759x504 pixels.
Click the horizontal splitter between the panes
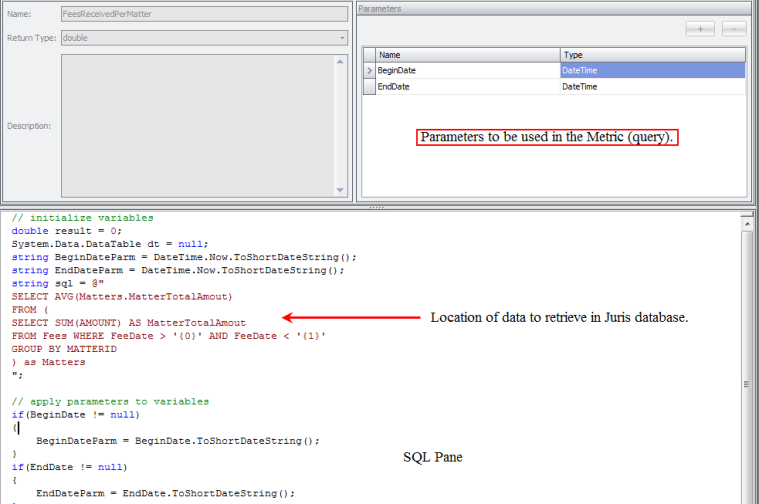click(378, 206)
